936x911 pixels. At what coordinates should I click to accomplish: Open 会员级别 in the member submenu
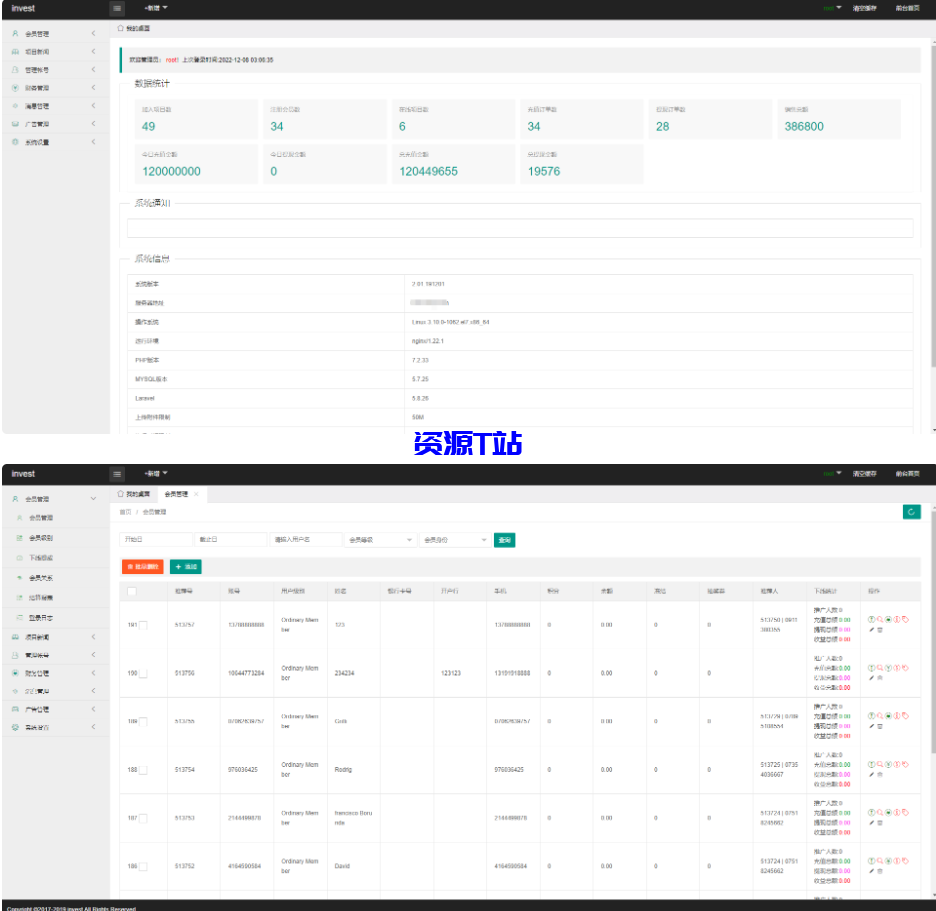click(x=41, y=538)
